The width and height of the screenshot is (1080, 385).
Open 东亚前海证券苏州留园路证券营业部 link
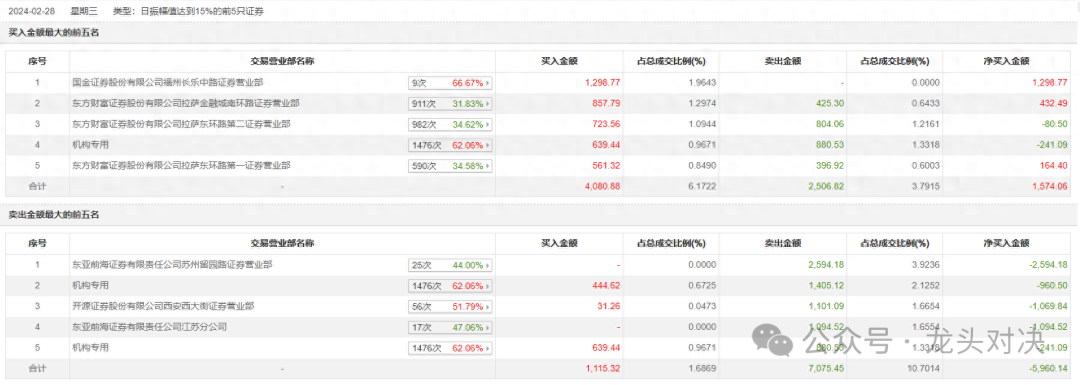click(x=172, y=264)
